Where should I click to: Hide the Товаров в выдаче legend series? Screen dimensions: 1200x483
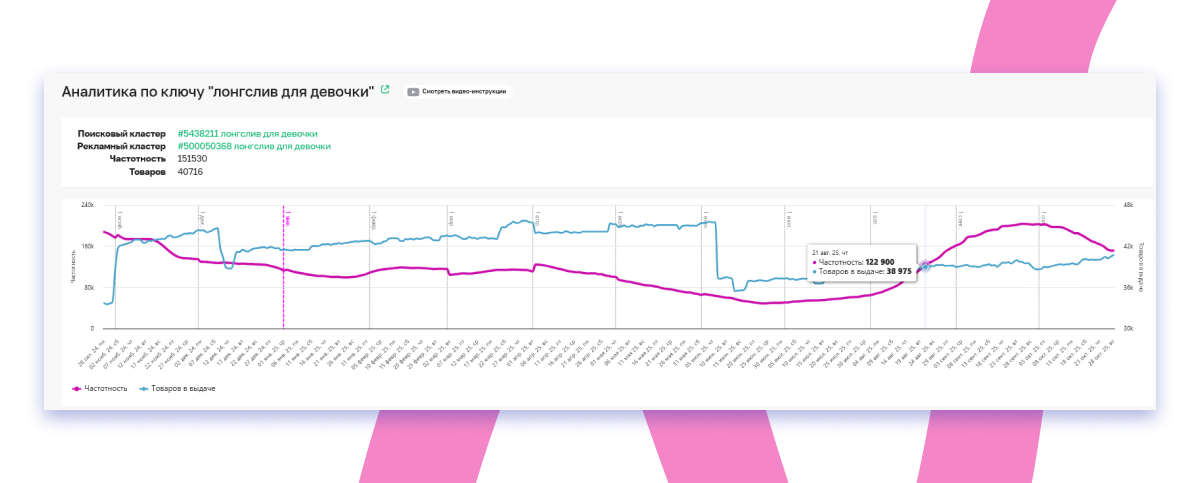tap(177, 388)
